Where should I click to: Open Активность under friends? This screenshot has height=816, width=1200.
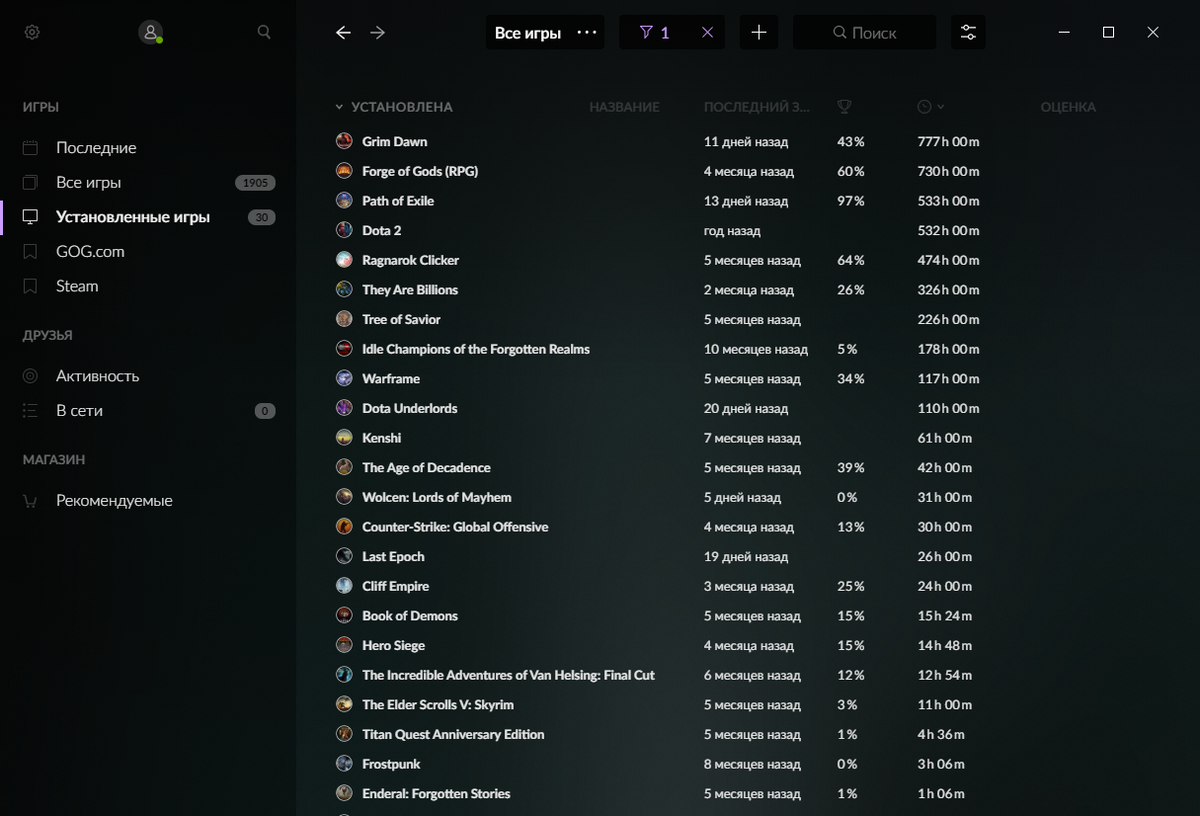click(98, 376)
